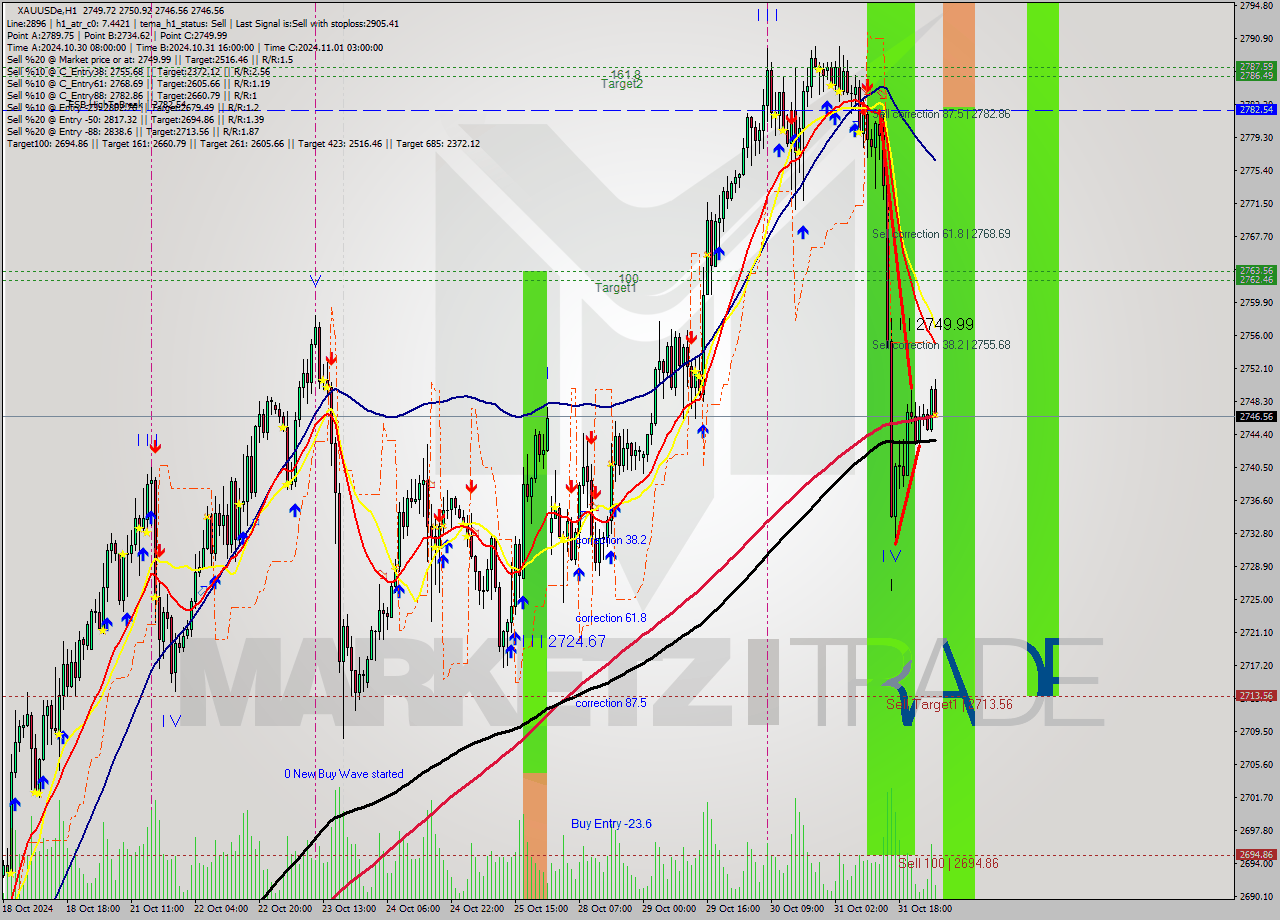Click the 2690.10 price axis label
Viewport: 1280px width, 920px height.
click(1256, 896)
